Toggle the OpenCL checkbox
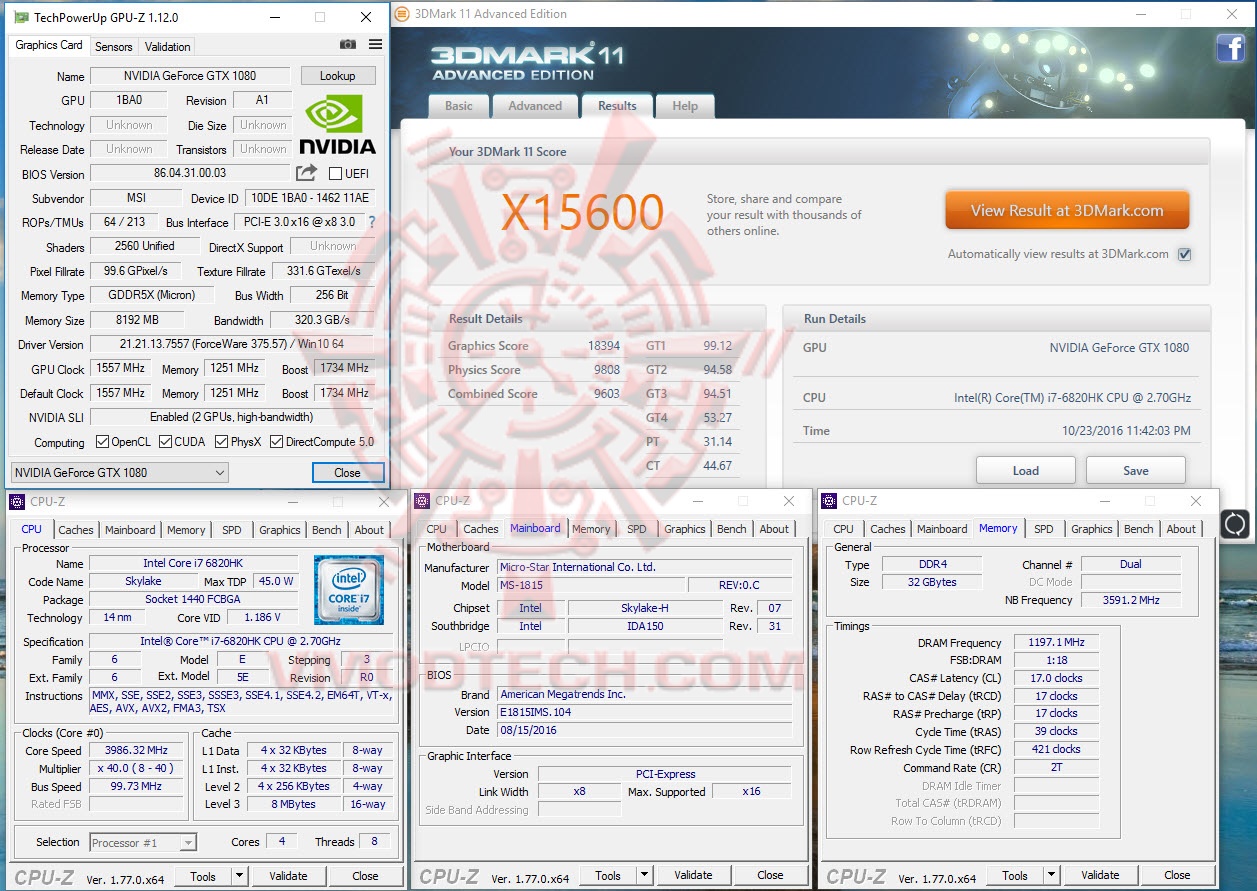Screen dimensions: 1257x891 (102, 442)
